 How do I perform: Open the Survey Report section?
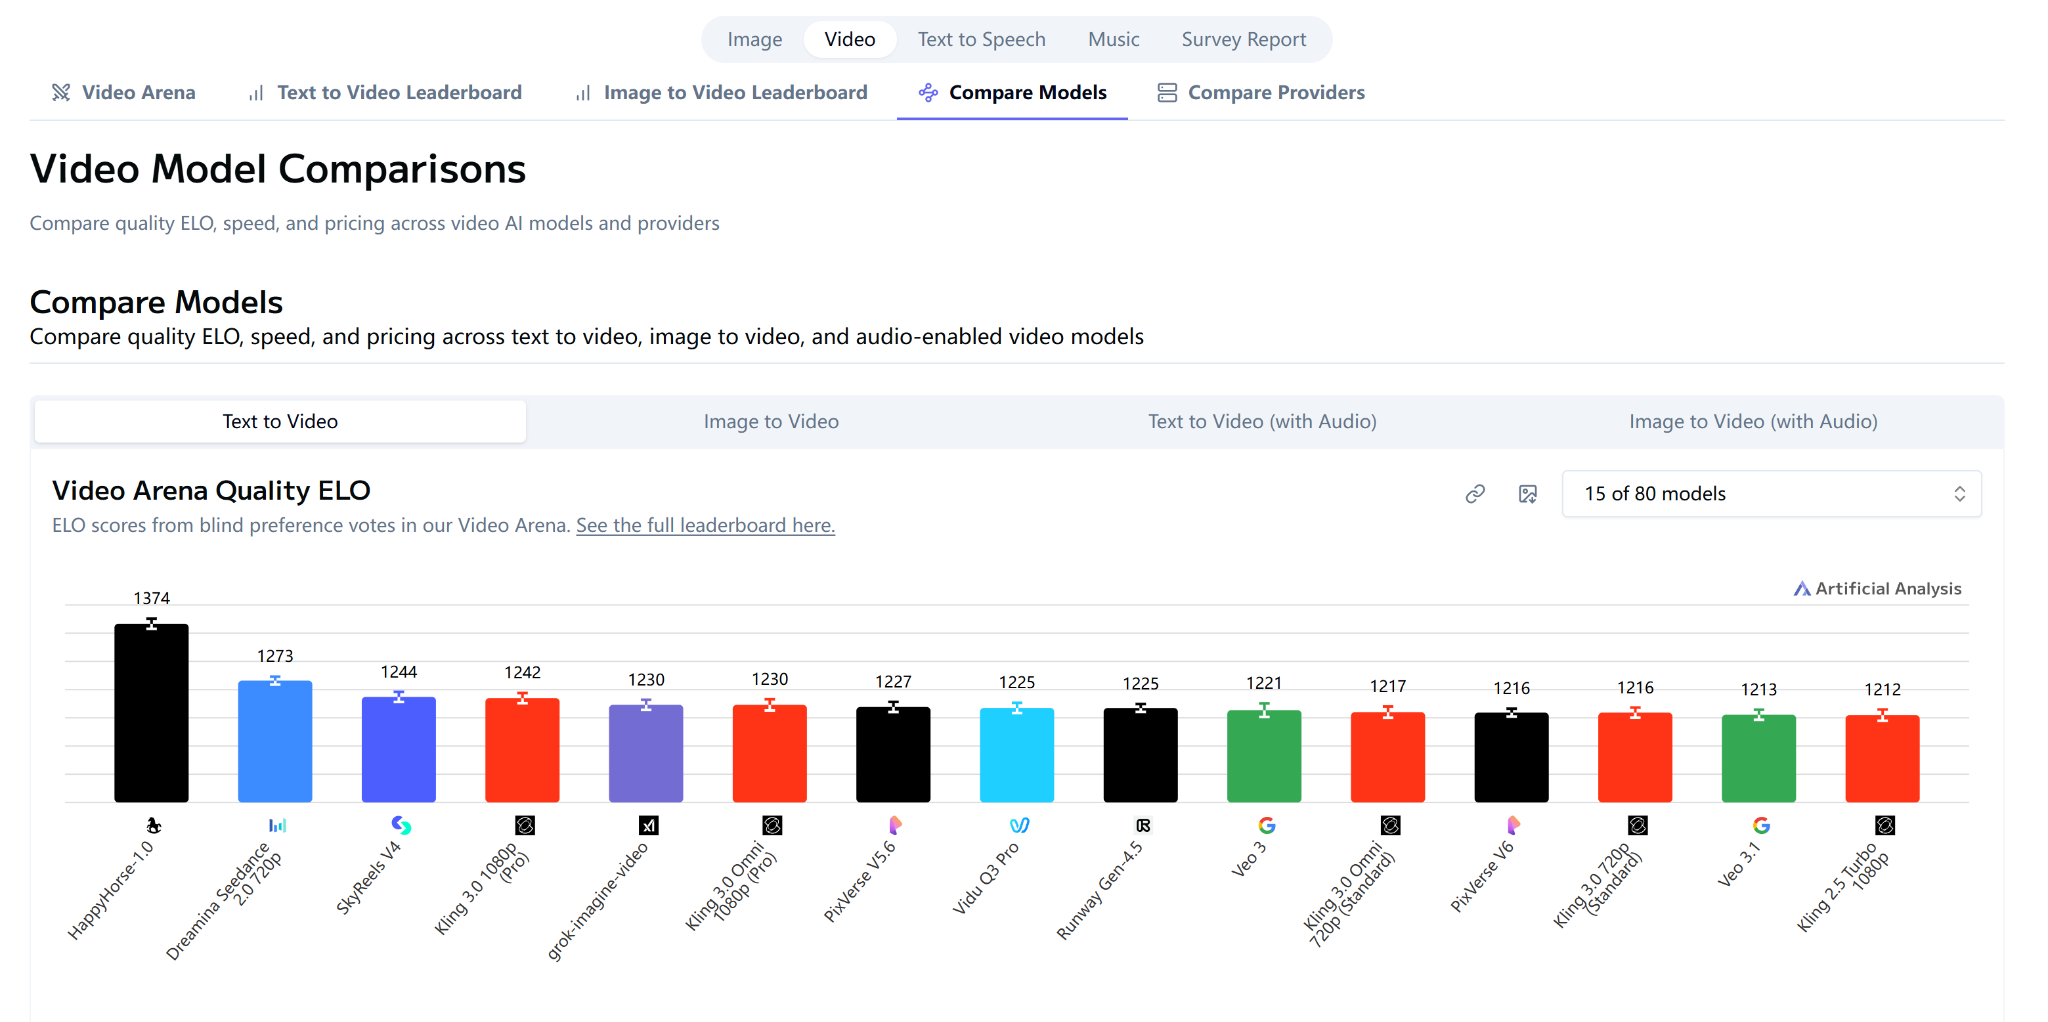(1243, 40)
